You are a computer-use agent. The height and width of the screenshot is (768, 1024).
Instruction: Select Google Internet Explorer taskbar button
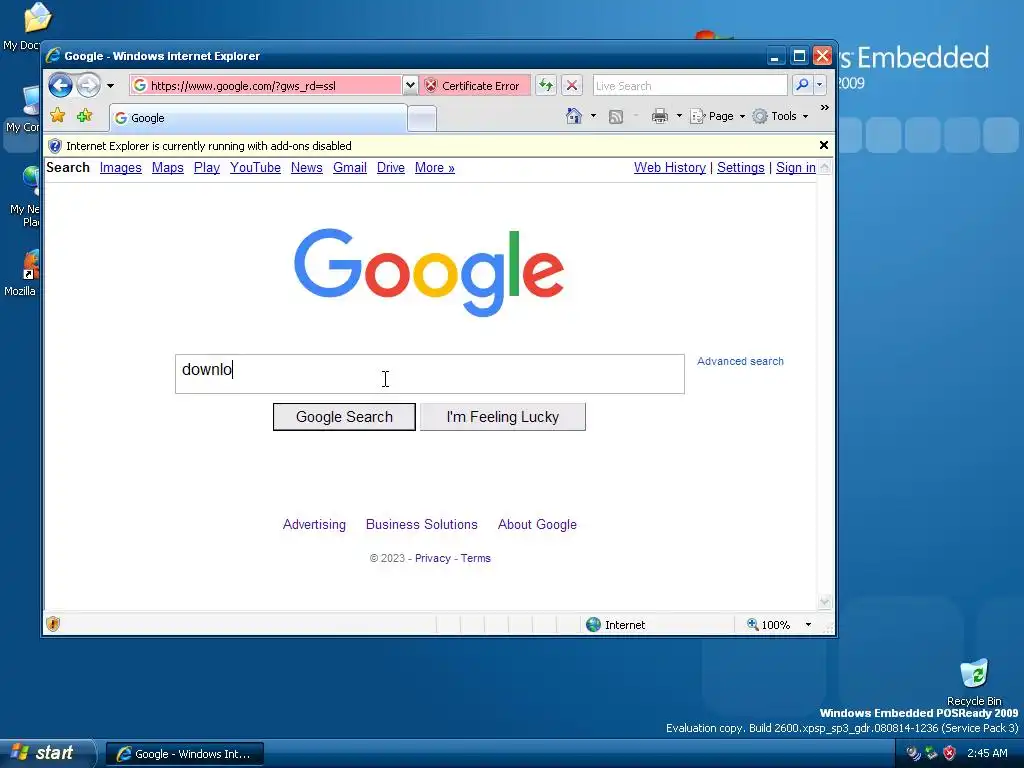tap(185, 754)
